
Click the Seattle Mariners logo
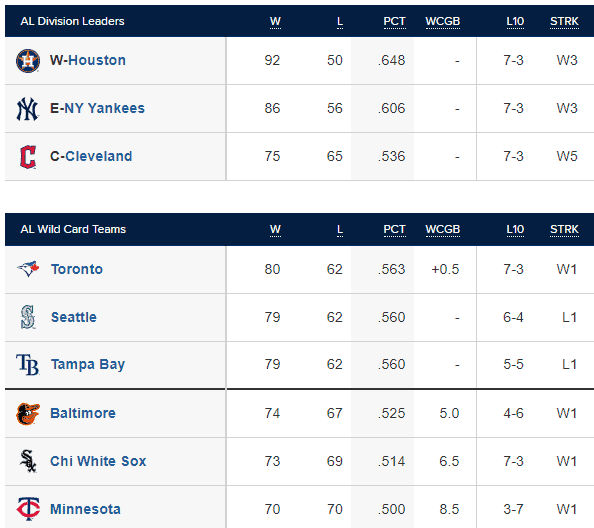28,317
